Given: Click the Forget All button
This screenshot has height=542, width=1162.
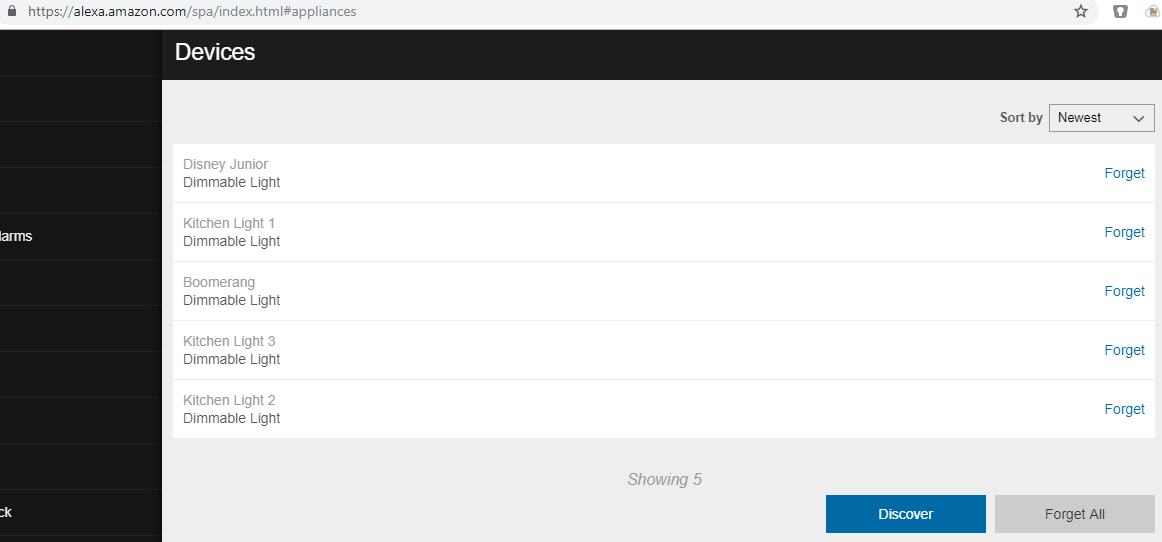Looking at the screenshot, I should coord(1074,514).
